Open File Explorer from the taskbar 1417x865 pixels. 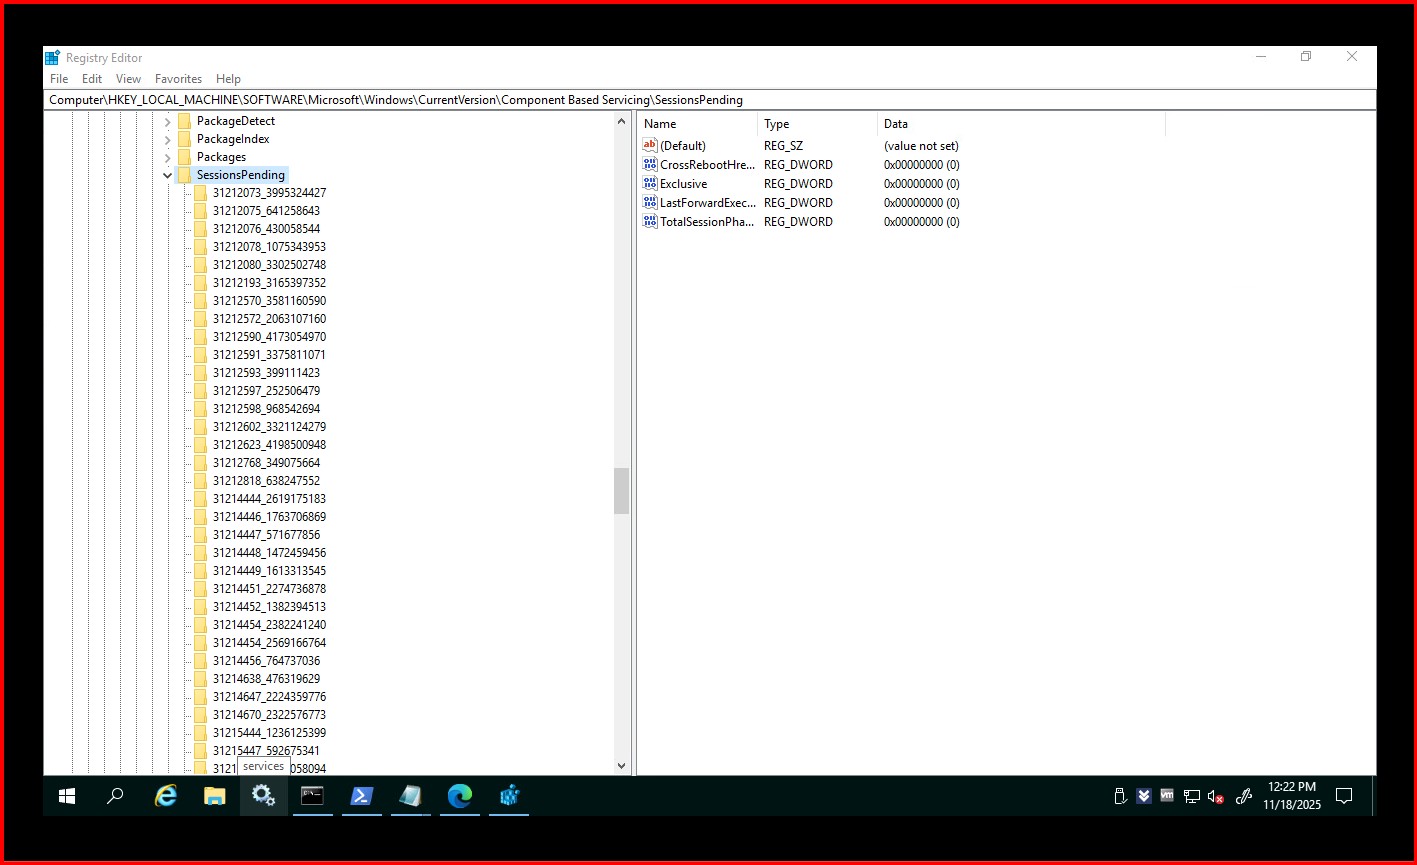pos(215,796)
